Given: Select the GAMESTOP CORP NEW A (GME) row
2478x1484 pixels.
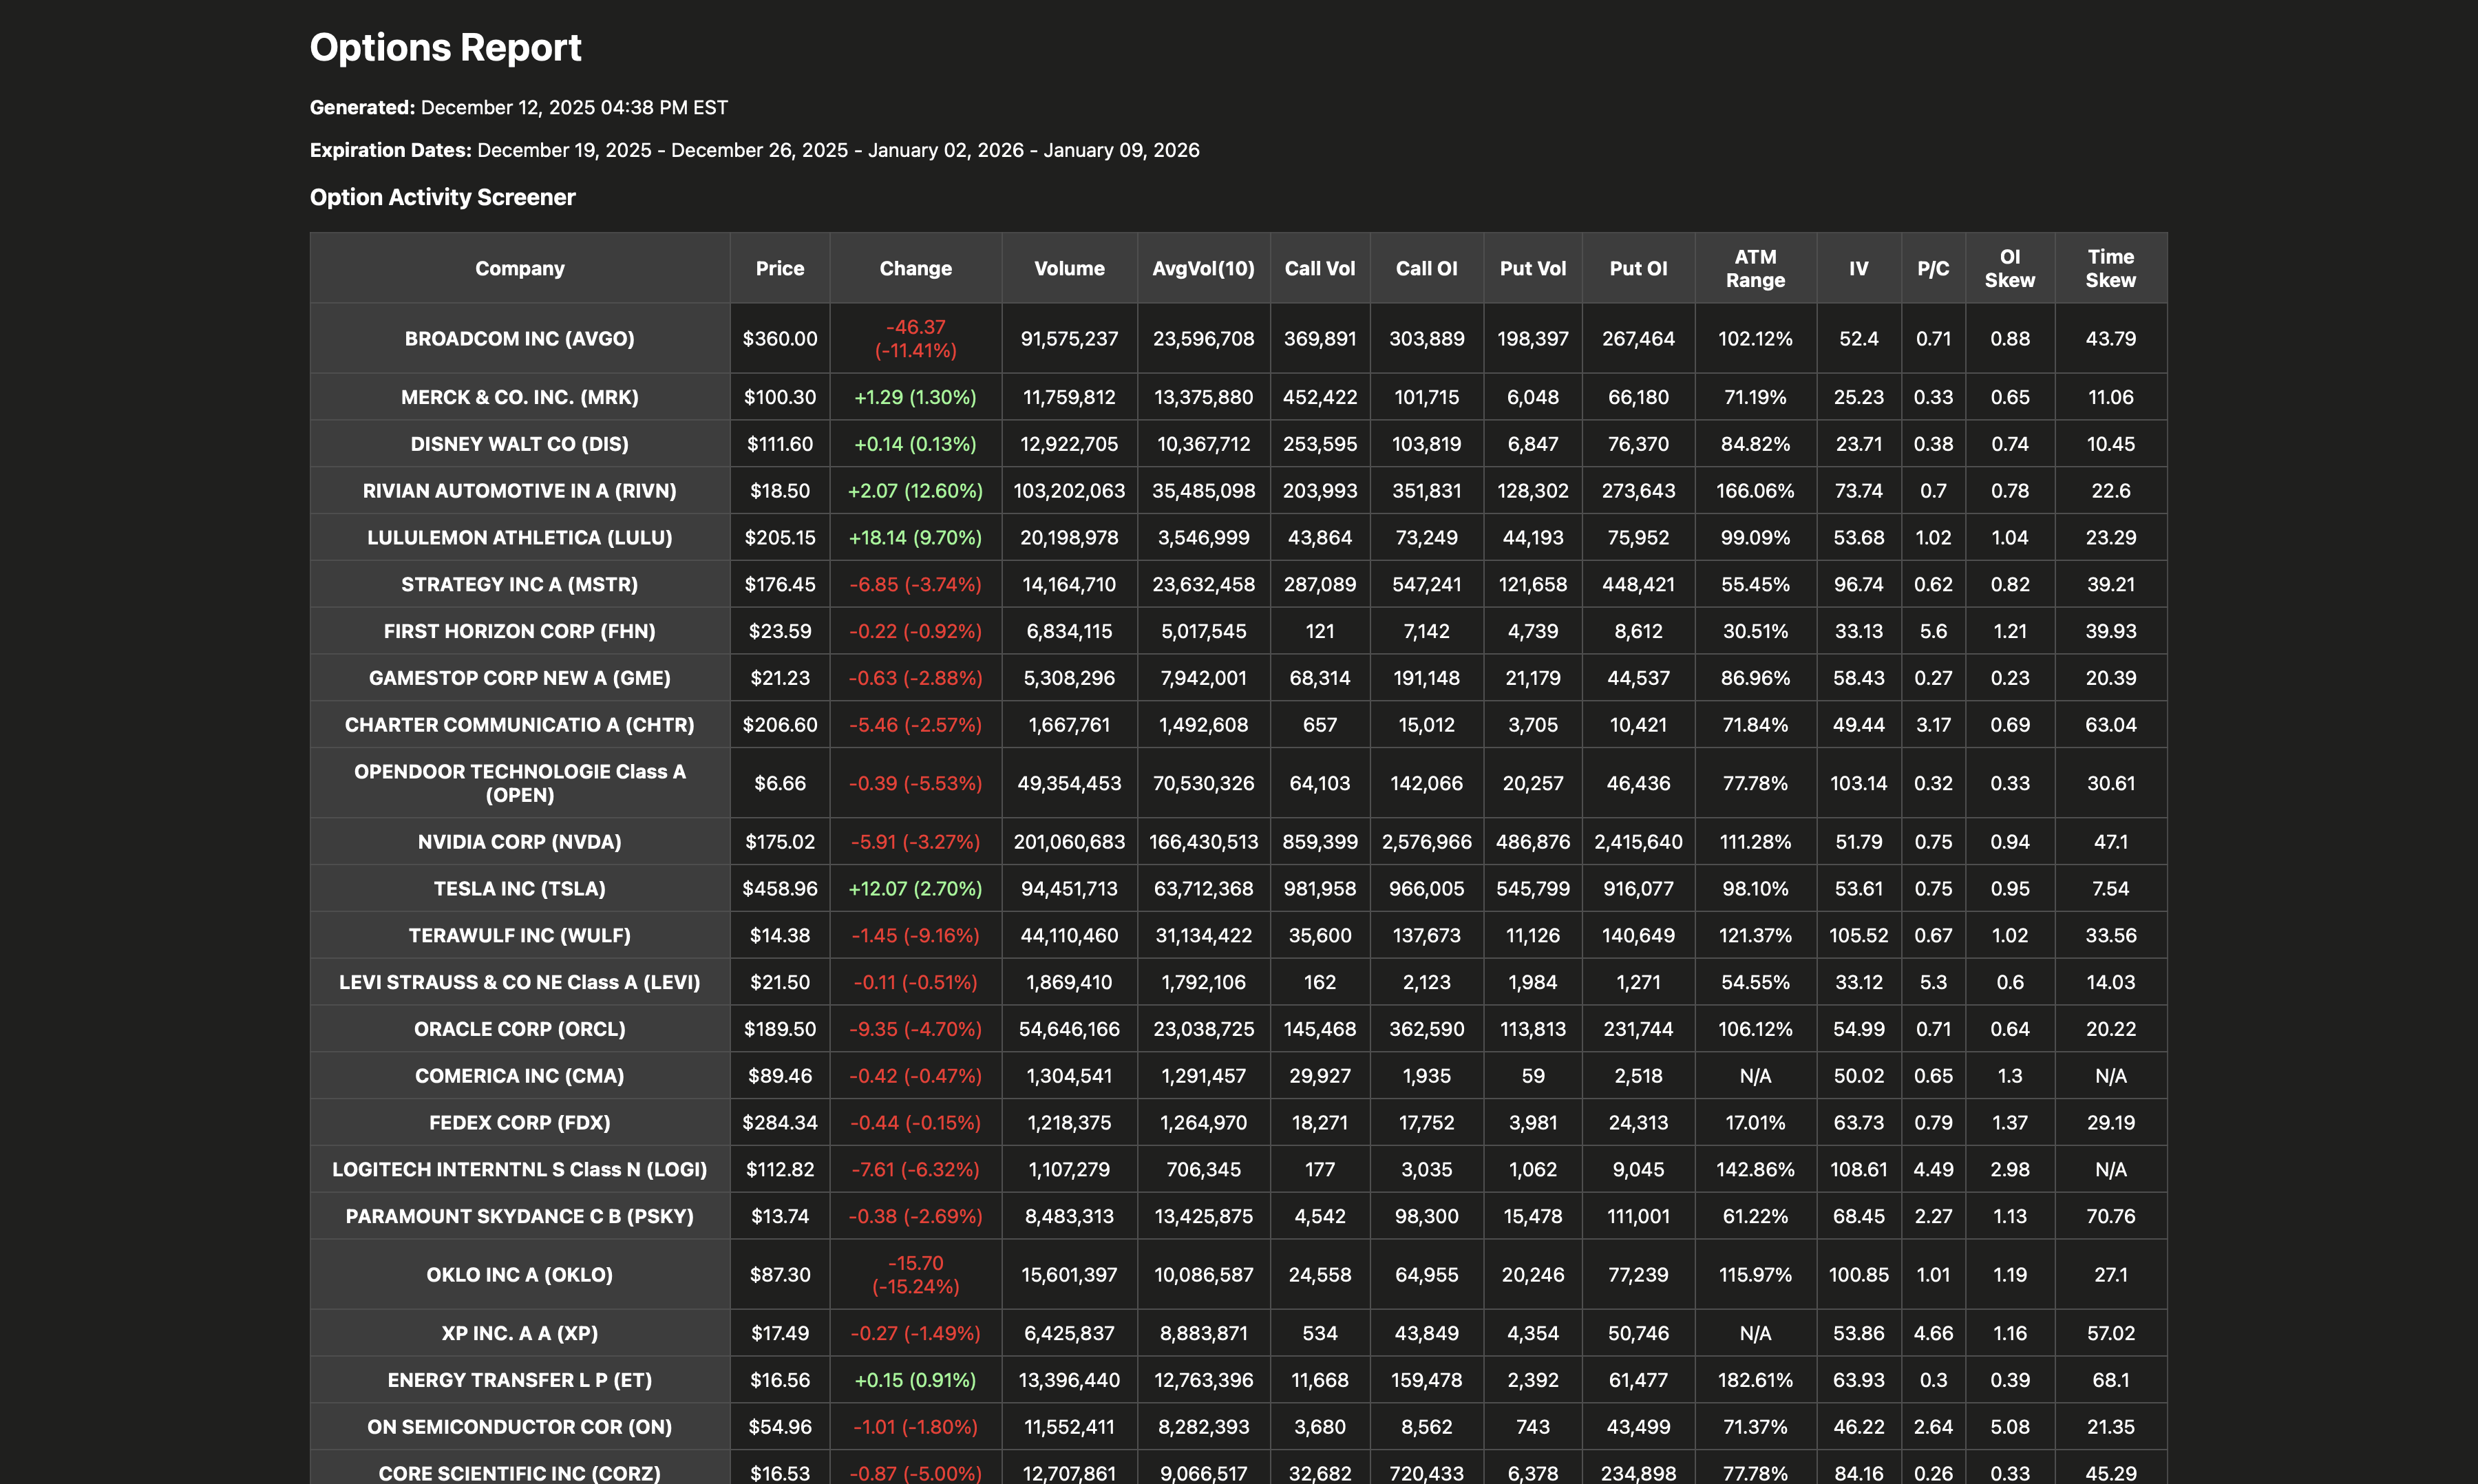Looking at the screenshot, I should pos(519,677).
